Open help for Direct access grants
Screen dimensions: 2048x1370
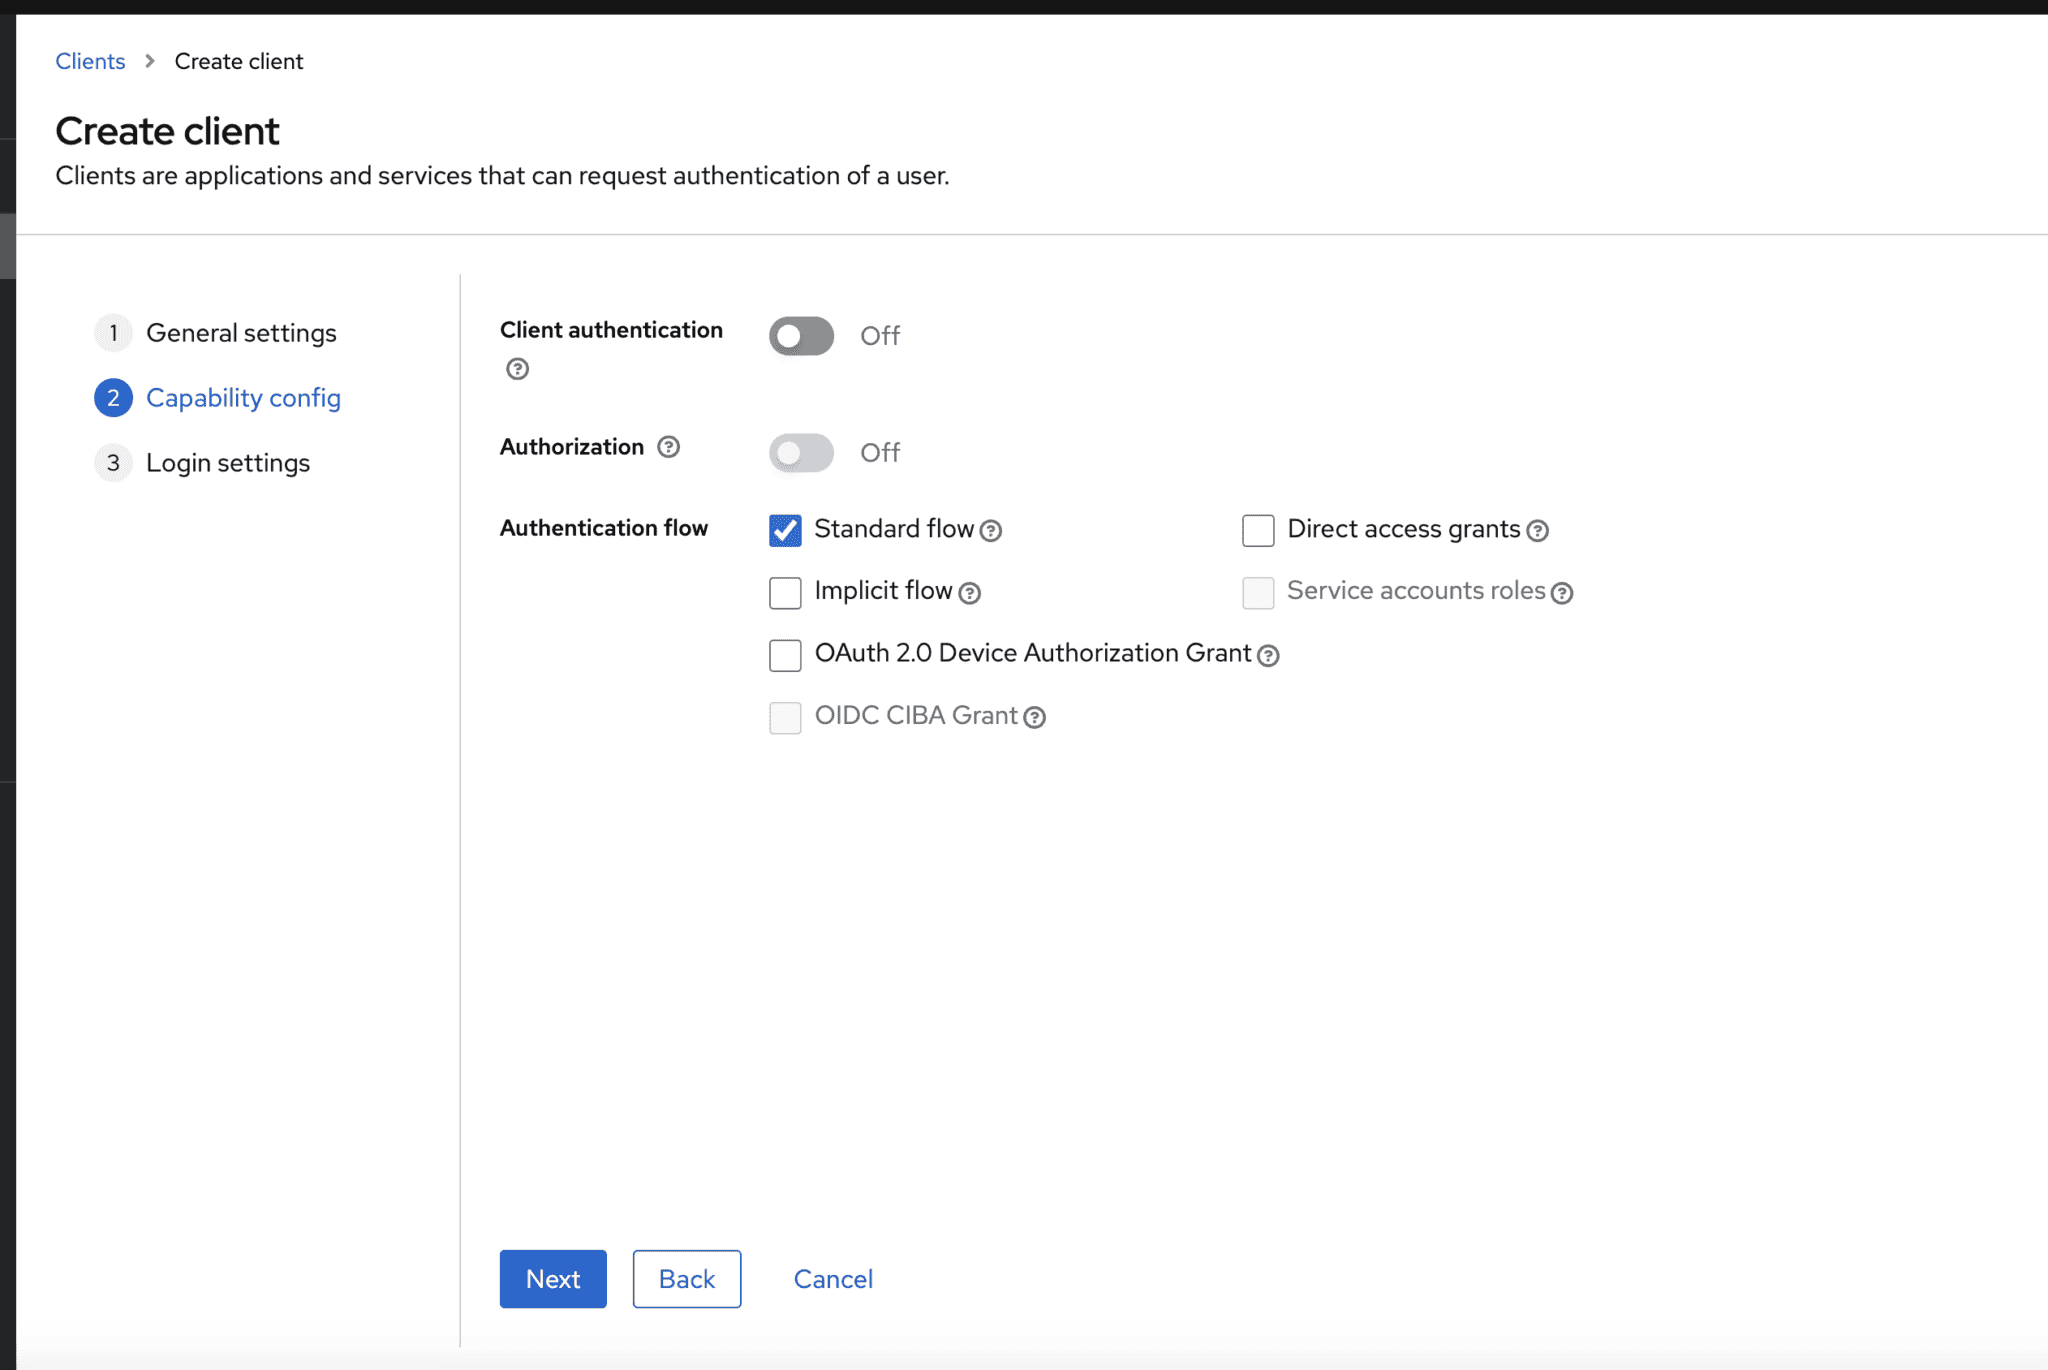(1538, 530)
